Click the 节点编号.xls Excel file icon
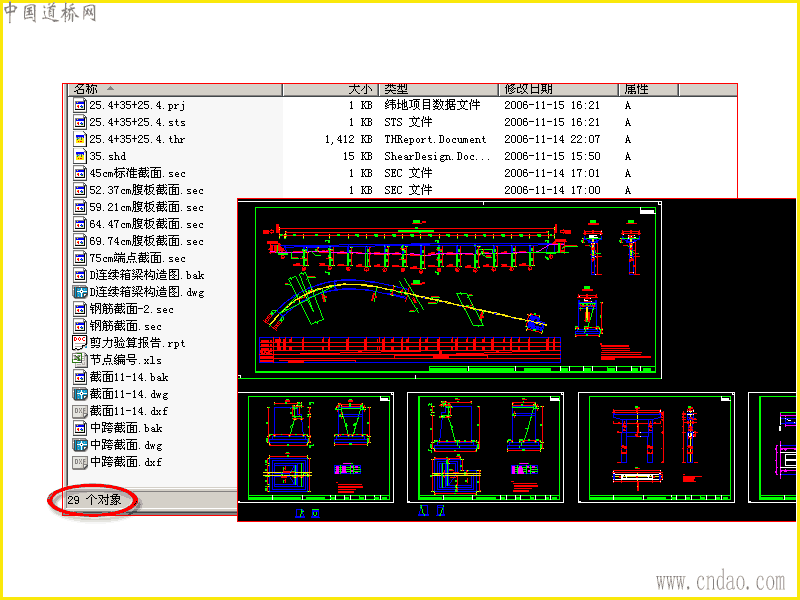Image resolution: width=800 pixels, height=600 pixels. tap(80, 360)
